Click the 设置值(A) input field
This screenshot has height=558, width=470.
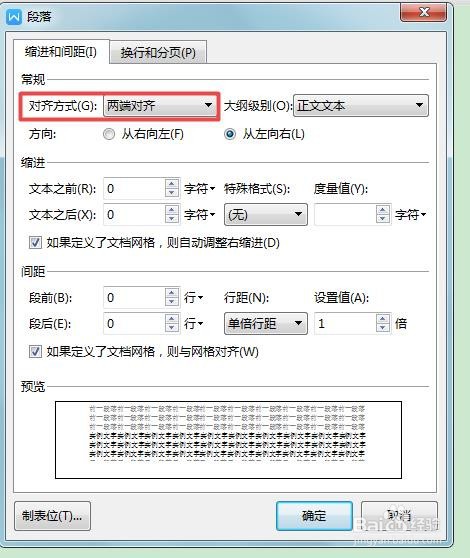click(345, 323)
